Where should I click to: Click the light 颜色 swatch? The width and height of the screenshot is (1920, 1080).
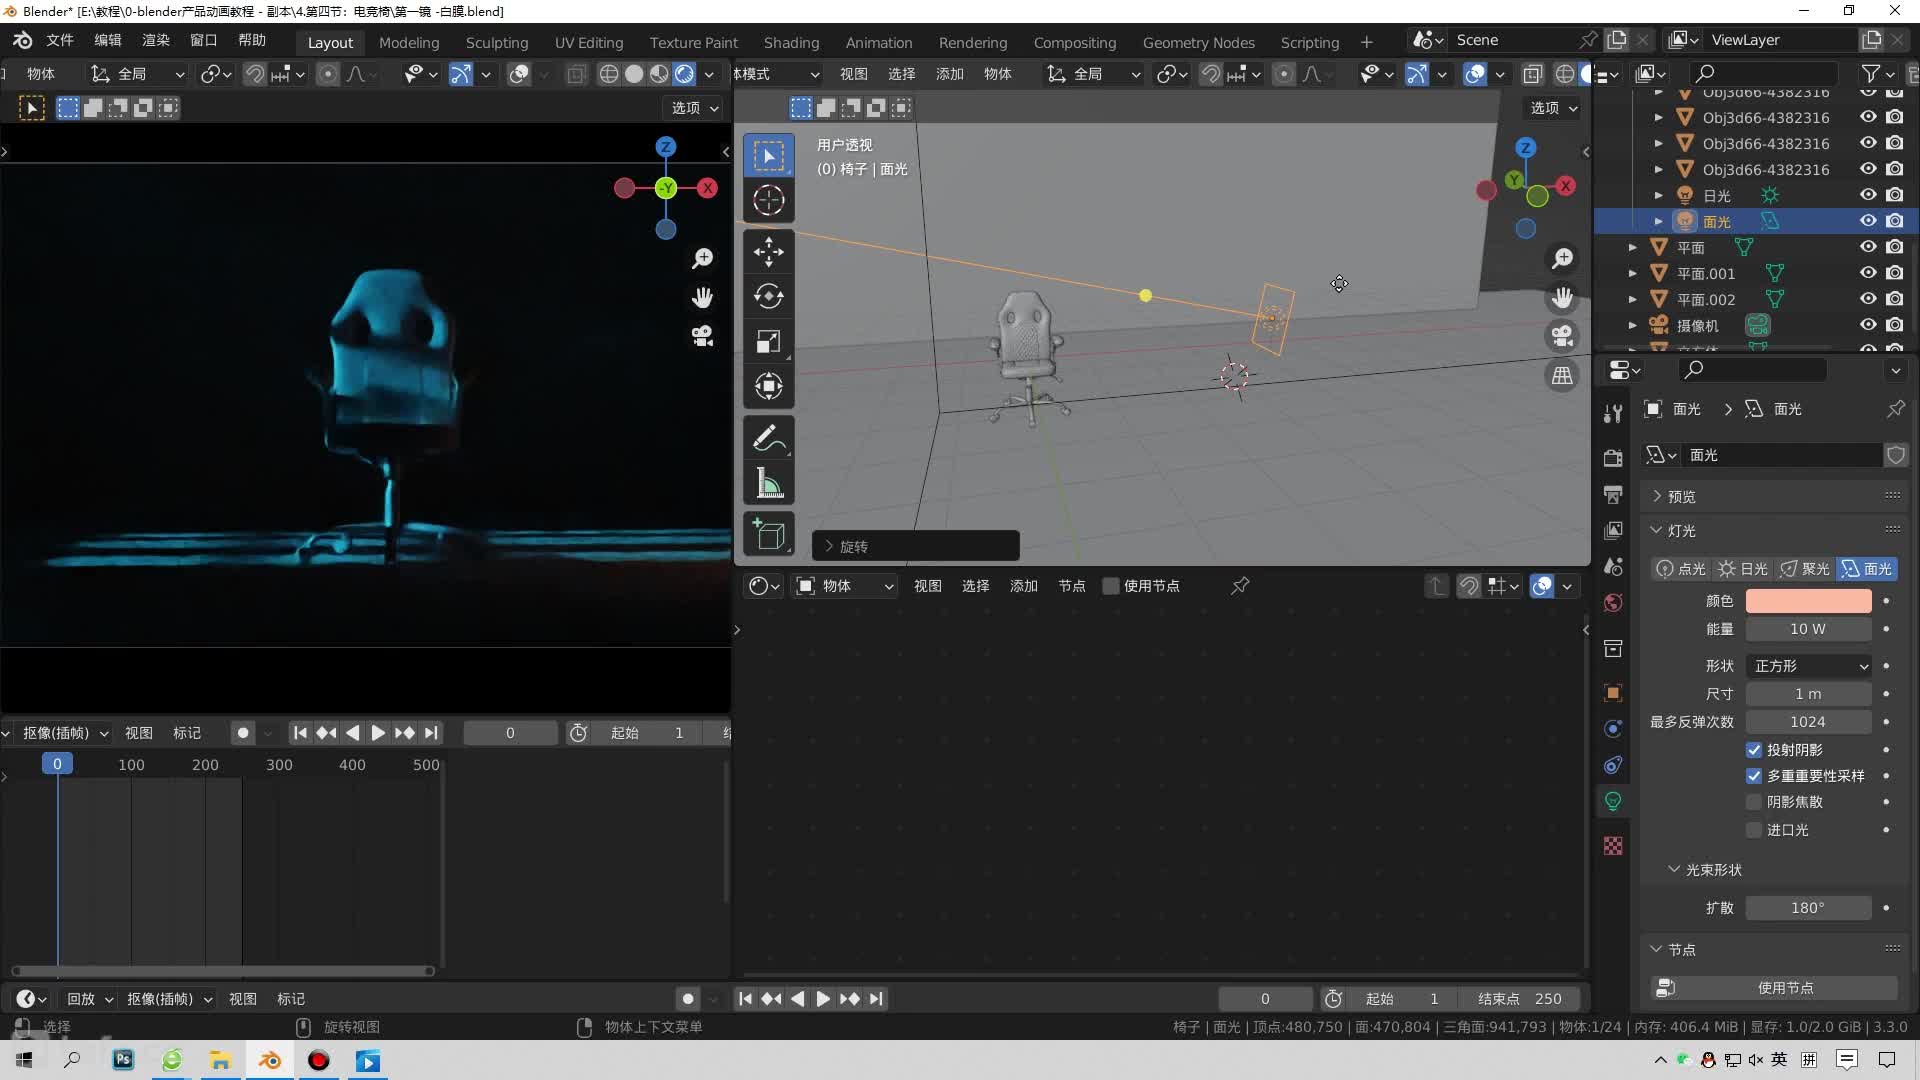click(1808, 601)
